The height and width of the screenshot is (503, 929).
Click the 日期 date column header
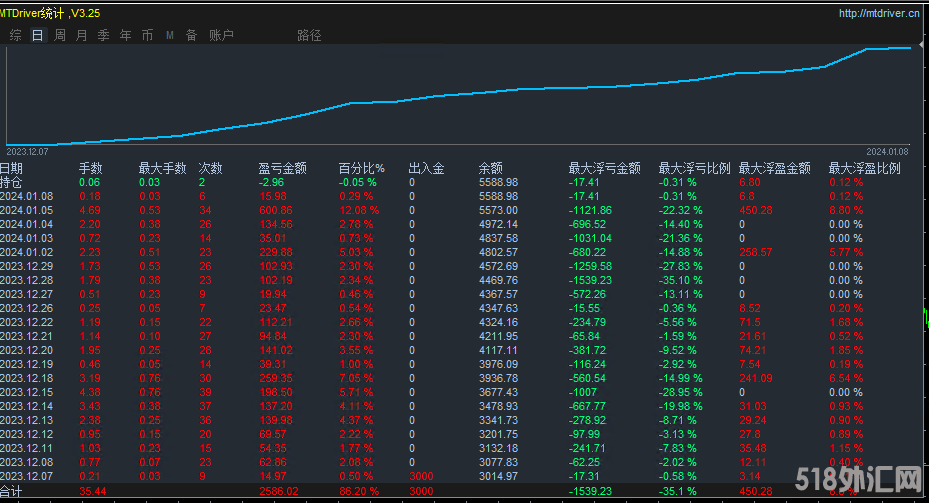click(11, 168)
